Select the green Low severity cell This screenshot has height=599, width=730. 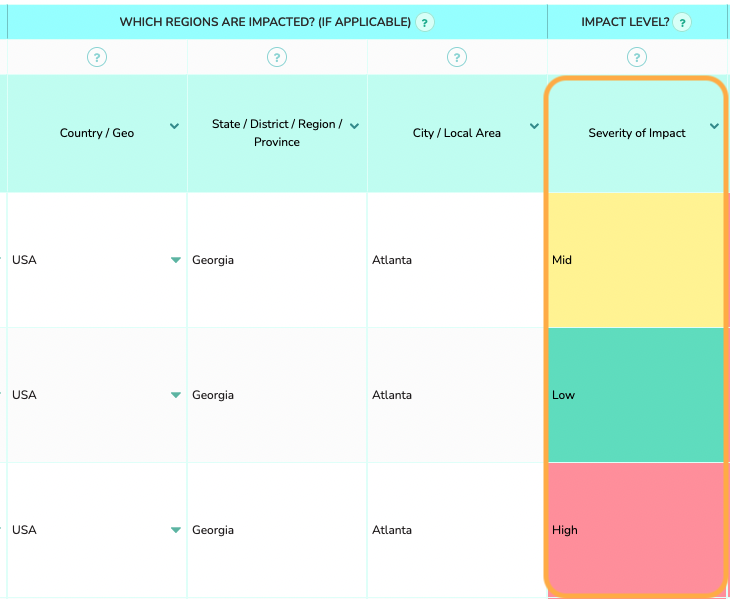635,395
